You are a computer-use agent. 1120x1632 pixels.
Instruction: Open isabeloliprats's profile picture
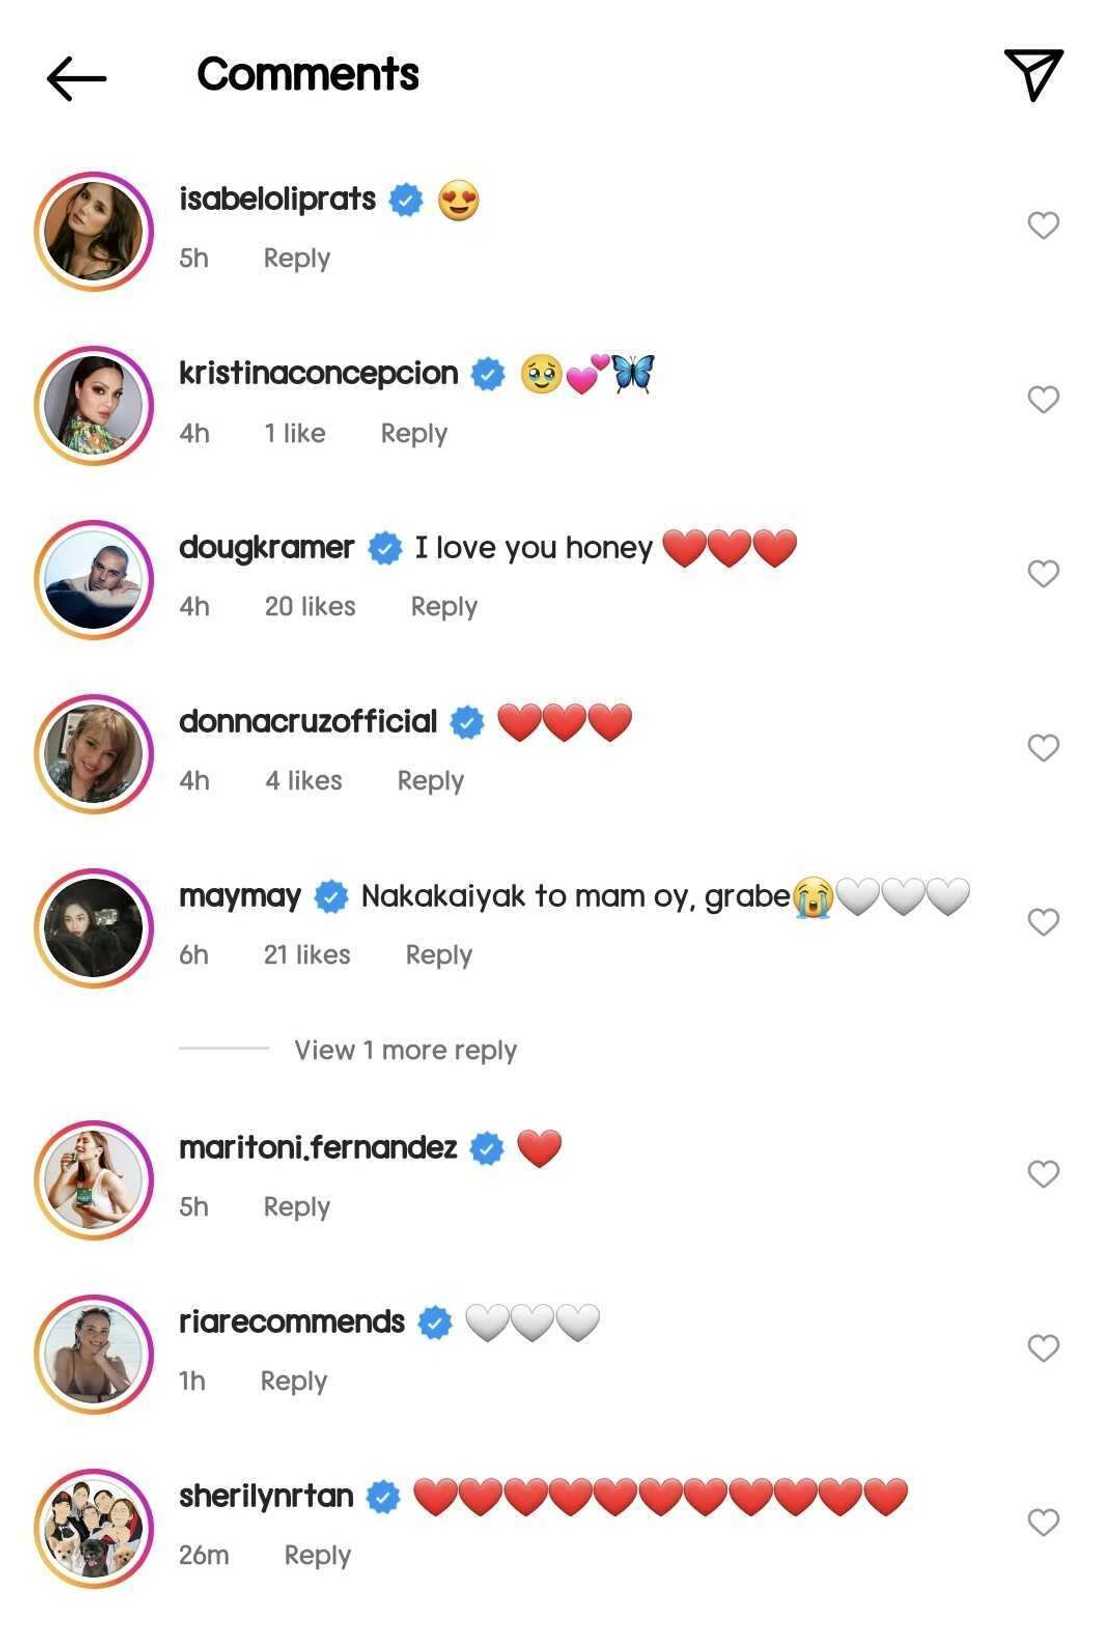point(94,231)
